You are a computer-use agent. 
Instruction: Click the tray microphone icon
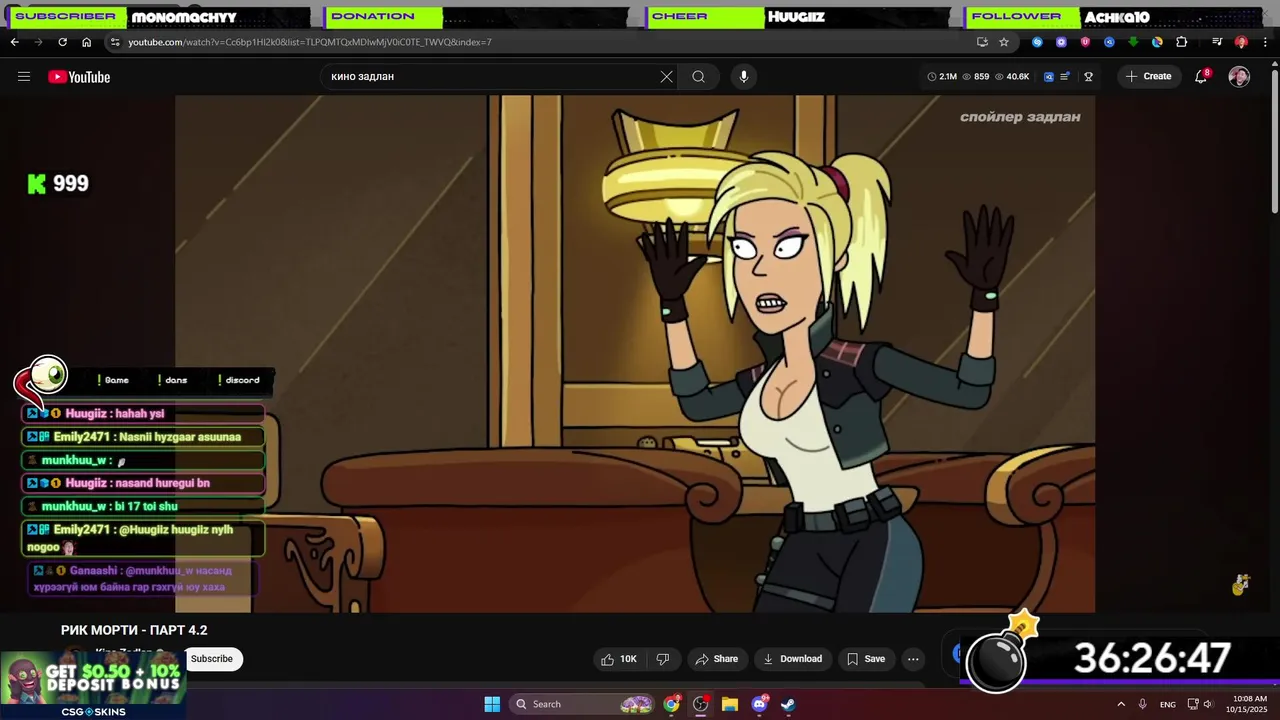(x=1143, y=704)
